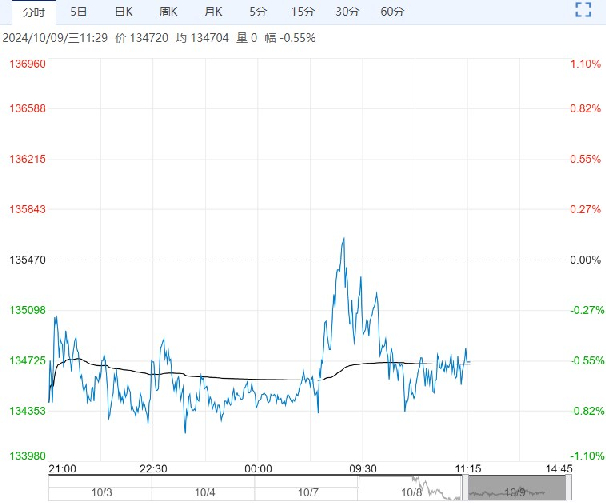Viewport: 606px width, 503px height.
Task: Click the 136588 red price axis label
Action: [27, 108]
